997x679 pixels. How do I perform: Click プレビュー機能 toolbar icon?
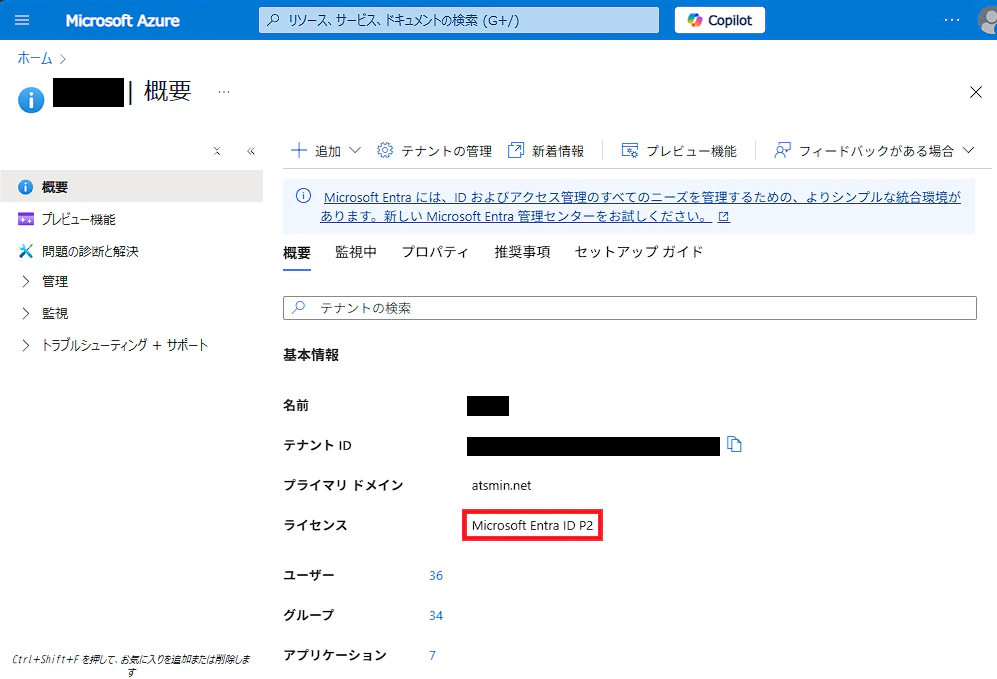[x=629, y=150]
